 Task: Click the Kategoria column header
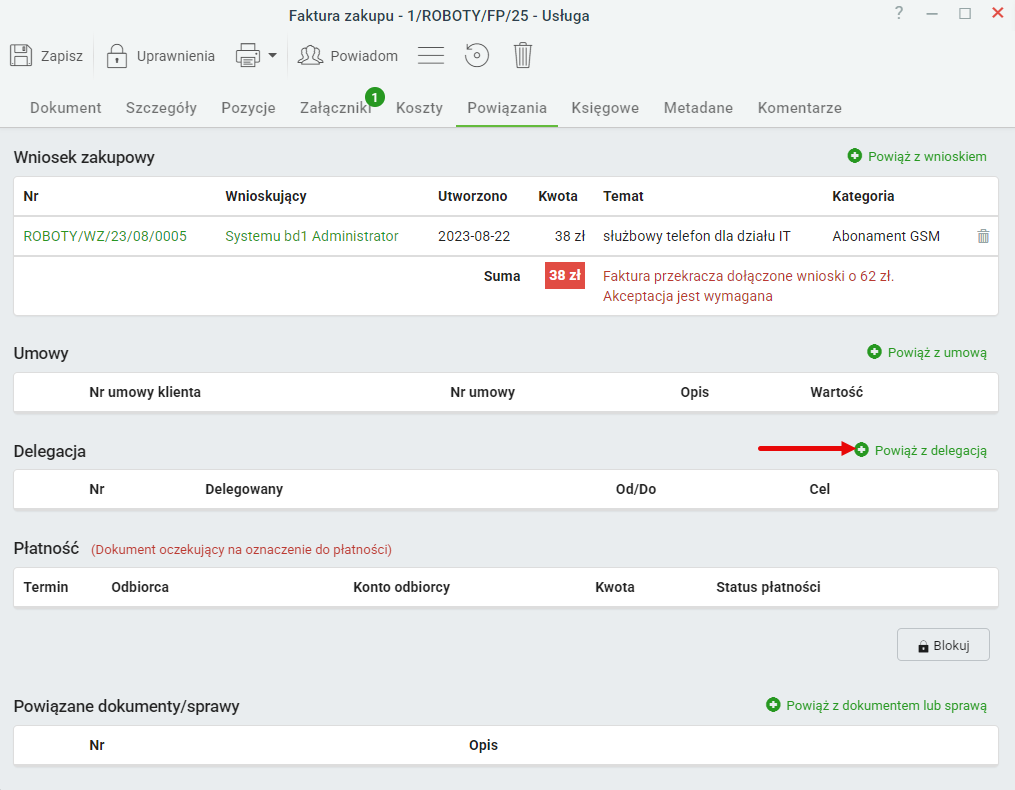[863, 196]
